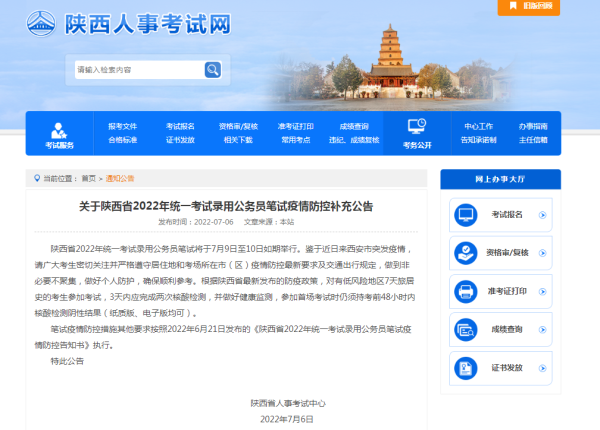Click the 通知公告 breadcrumb link
Viewport: 600px width, 430px height.
pos(120,178)
